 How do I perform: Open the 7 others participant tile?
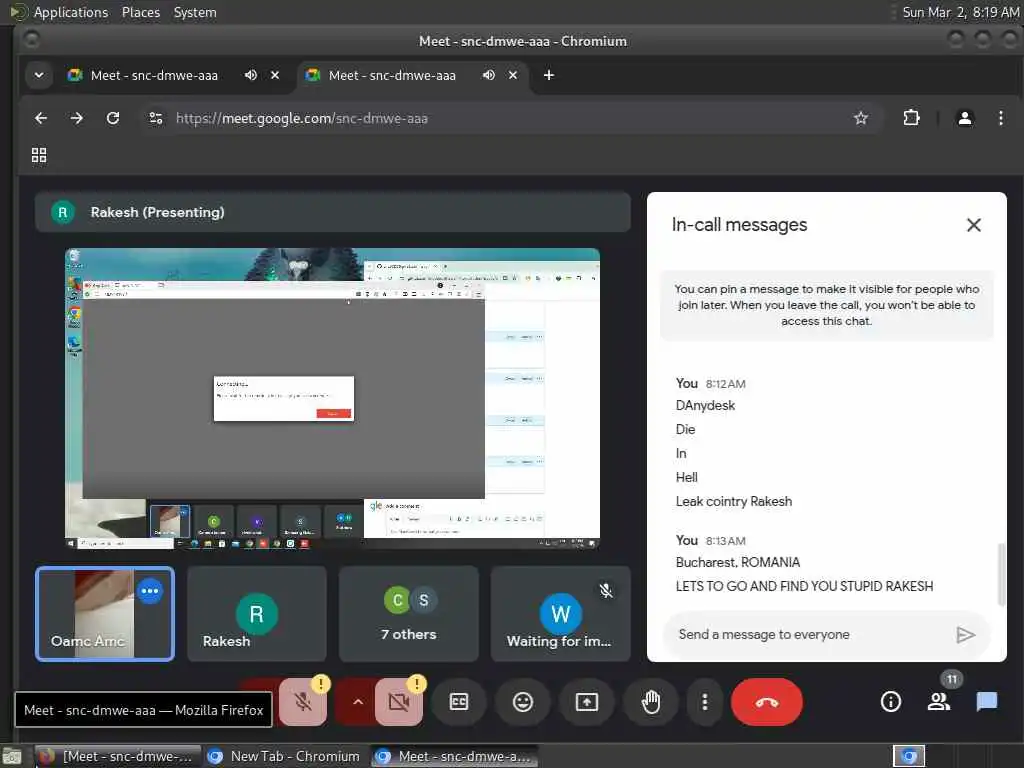pos(409,614)
